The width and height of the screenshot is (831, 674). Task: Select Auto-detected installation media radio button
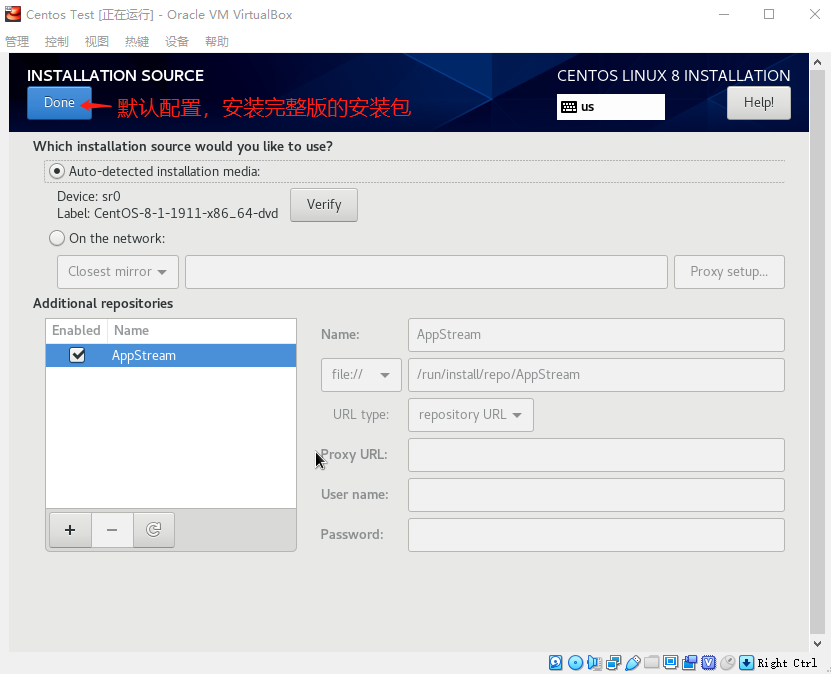click(57, 172)
